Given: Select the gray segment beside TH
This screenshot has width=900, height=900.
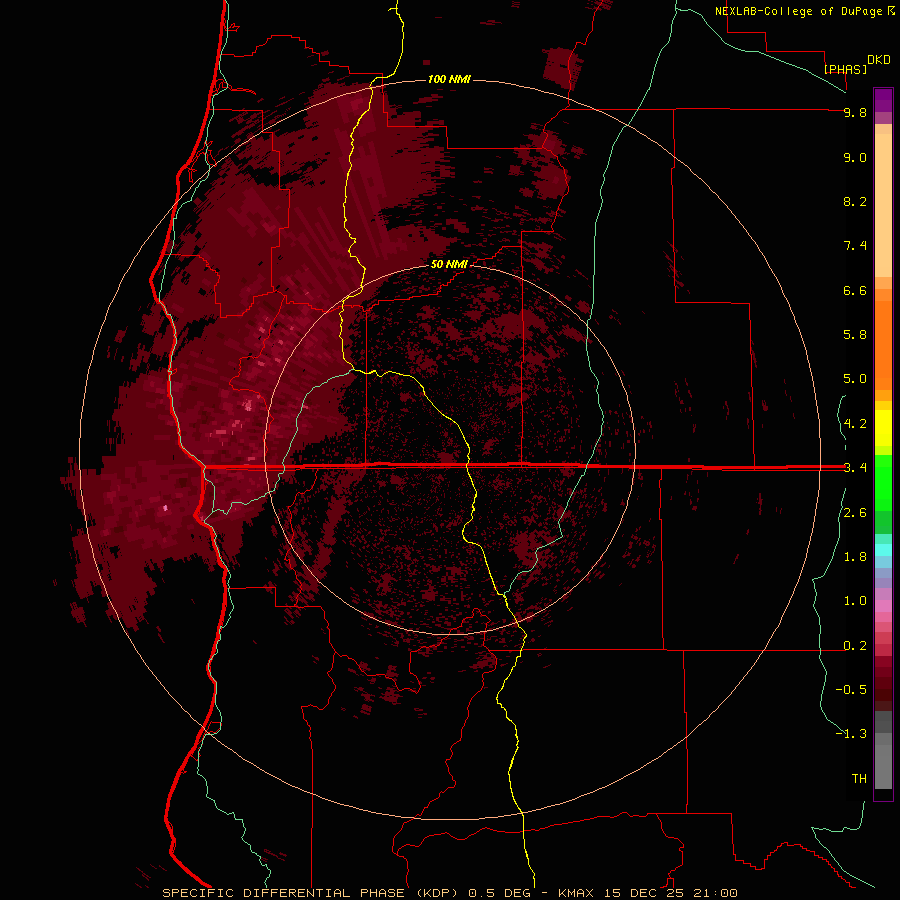Looking at the screenshot, I should click(883, 769).
